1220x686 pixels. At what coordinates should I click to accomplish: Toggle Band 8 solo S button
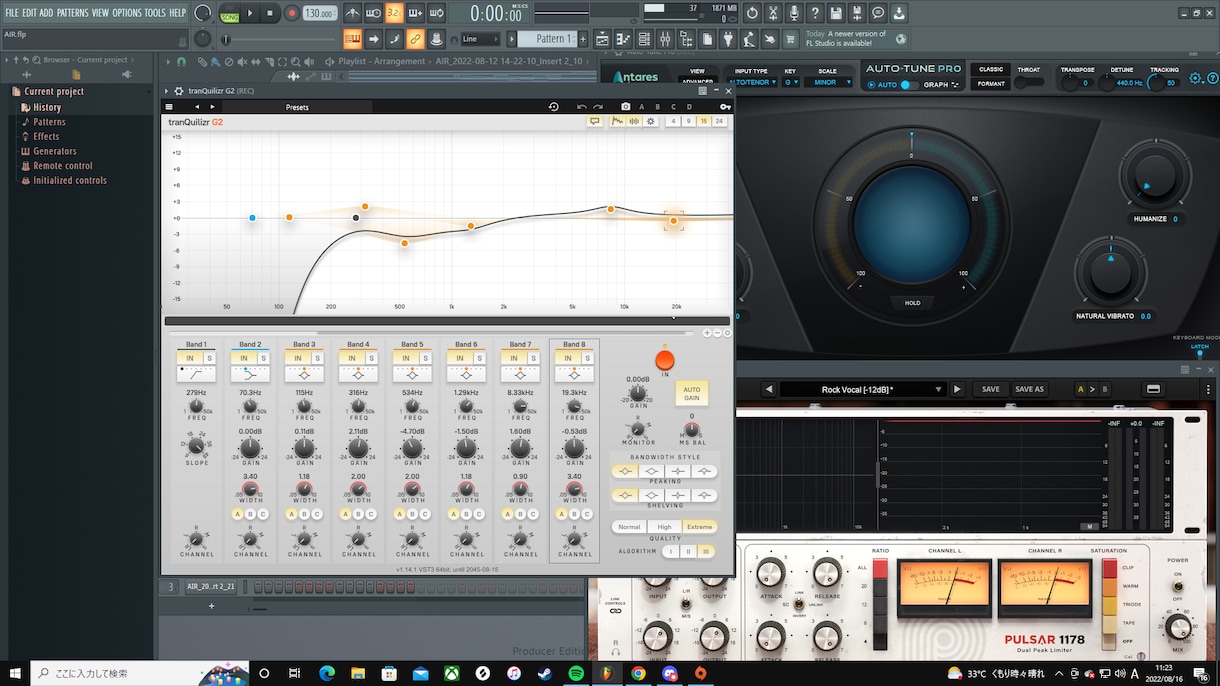pos(587,358)
